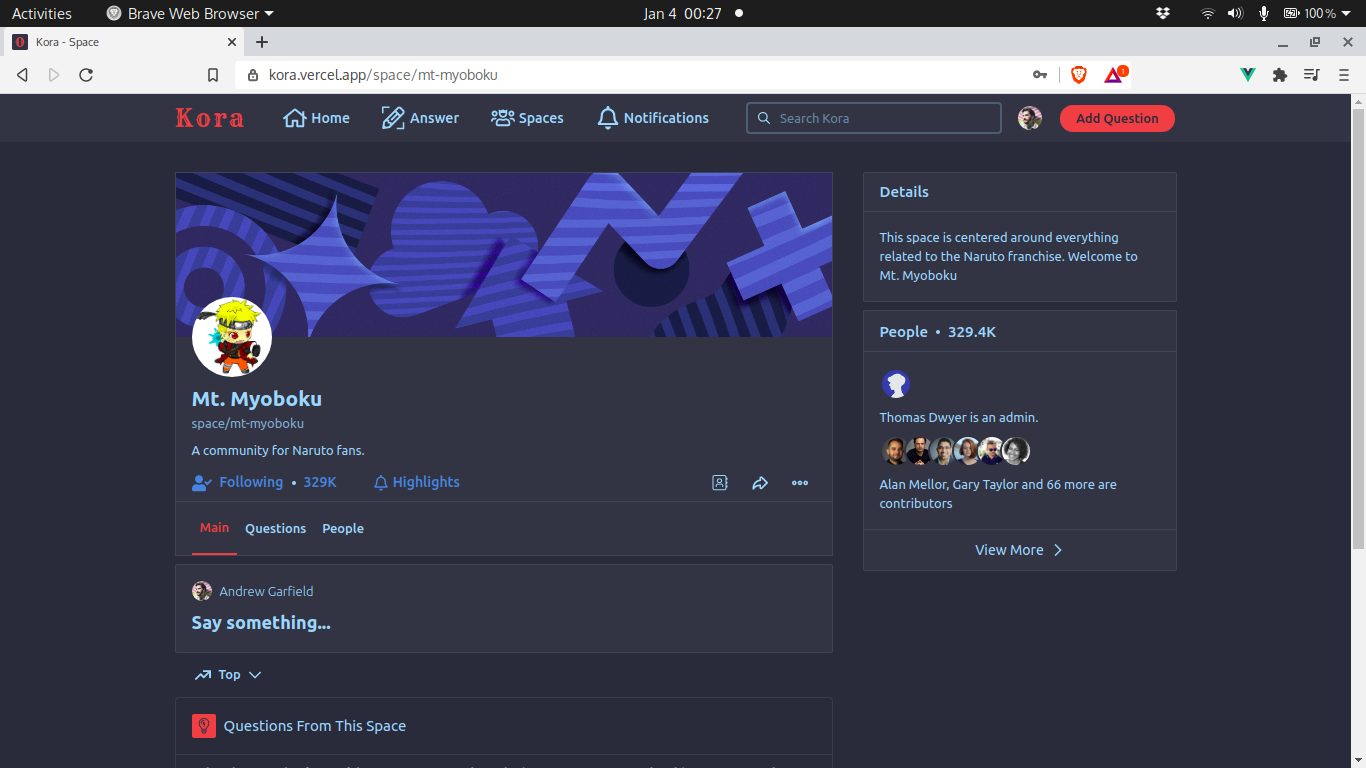Open the Spaces navigation item
Image resolution: width=1366 pixels, height=768 pixels.
[x=527, y=118]
